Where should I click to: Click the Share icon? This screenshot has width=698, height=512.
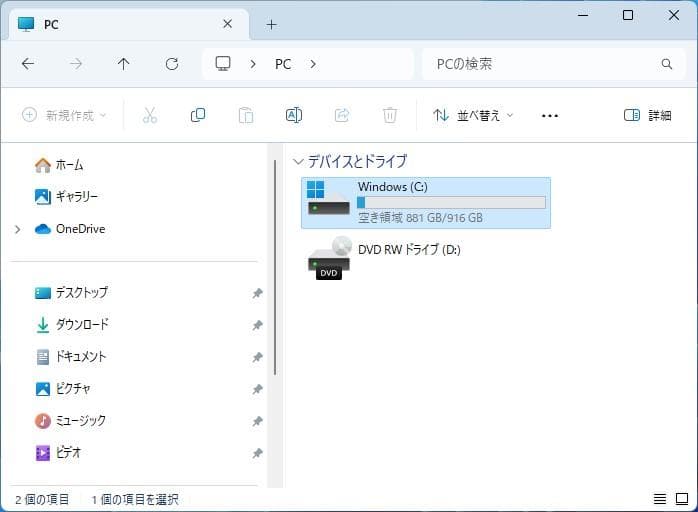342,115
